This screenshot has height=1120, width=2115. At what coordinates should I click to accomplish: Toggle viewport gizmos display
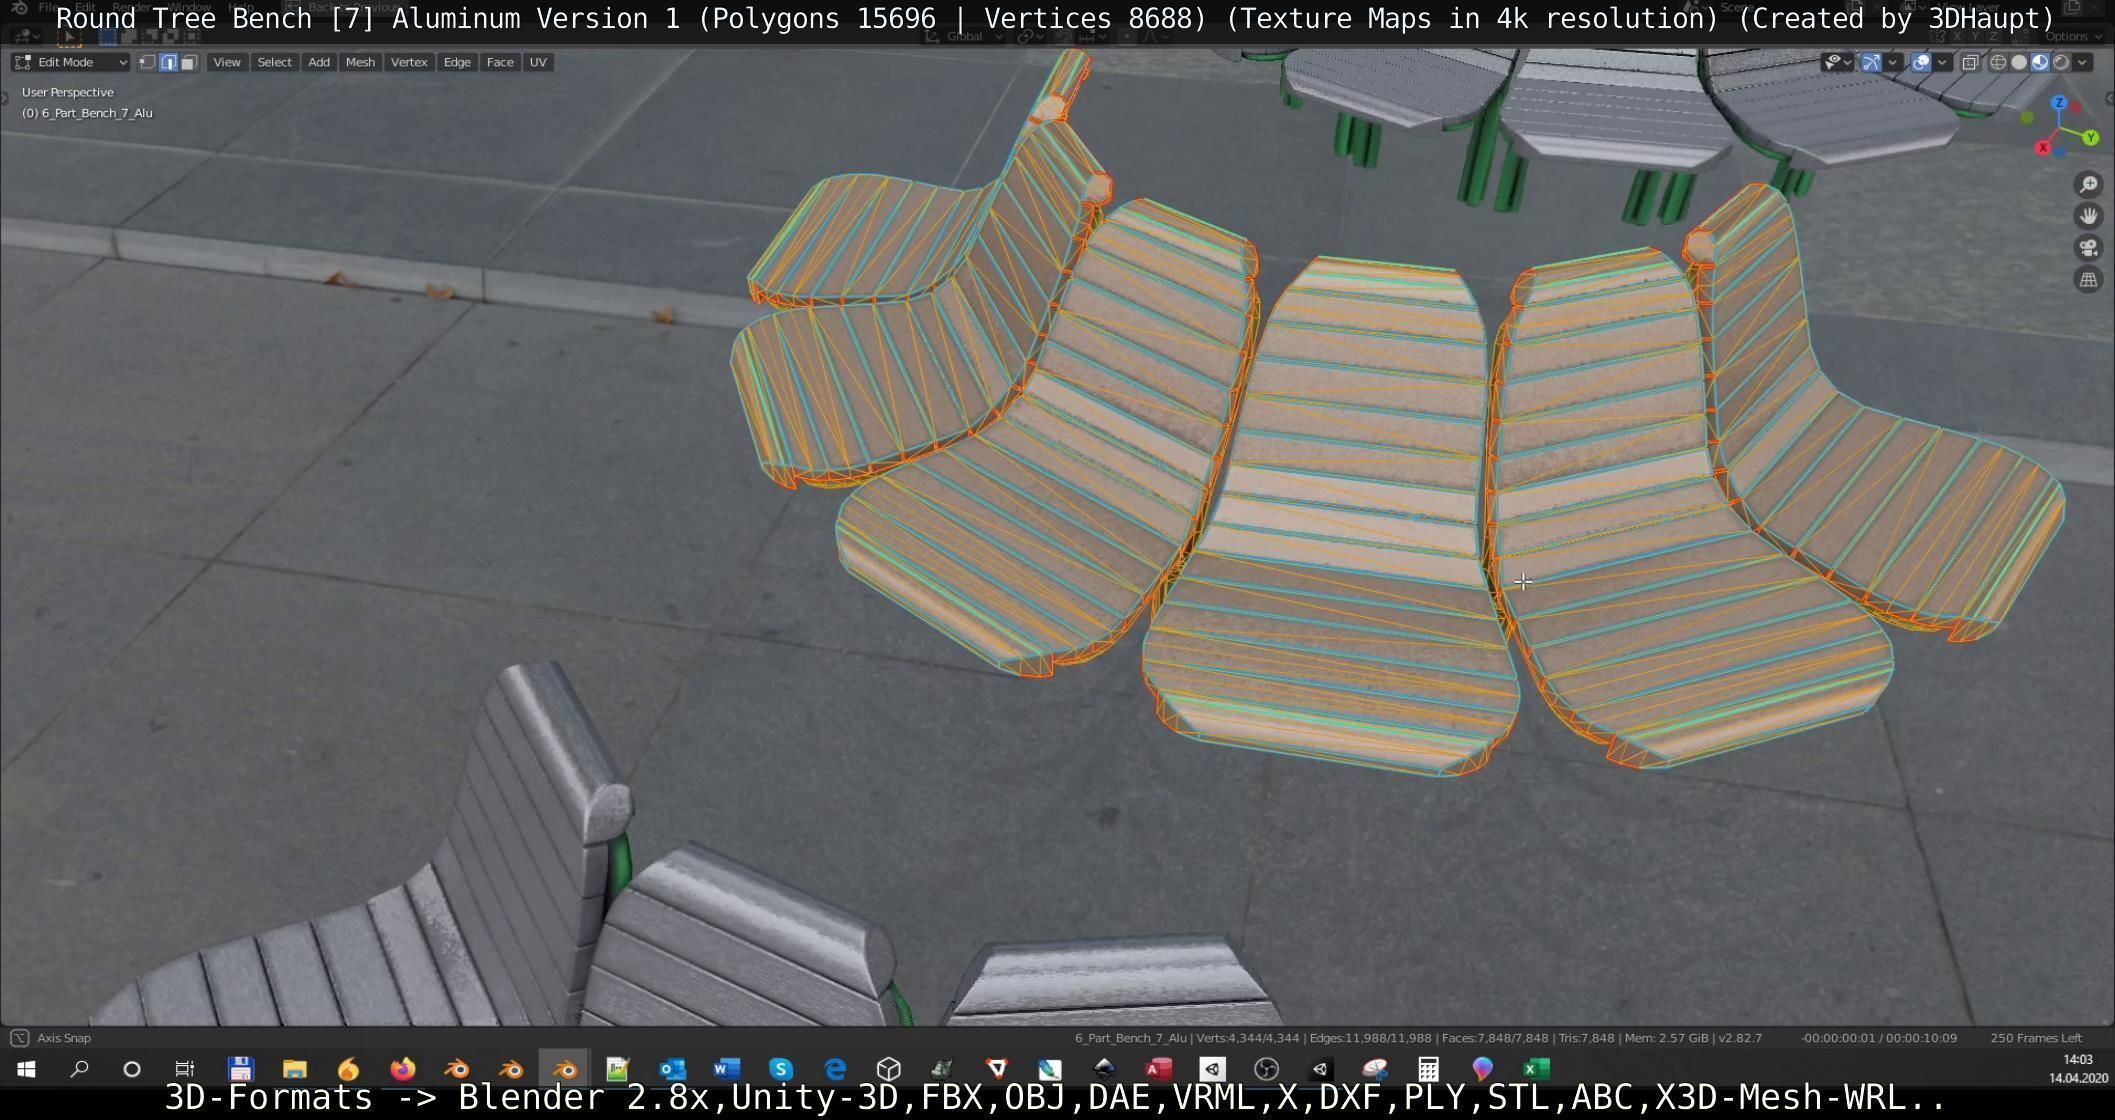coord(1871,62)
